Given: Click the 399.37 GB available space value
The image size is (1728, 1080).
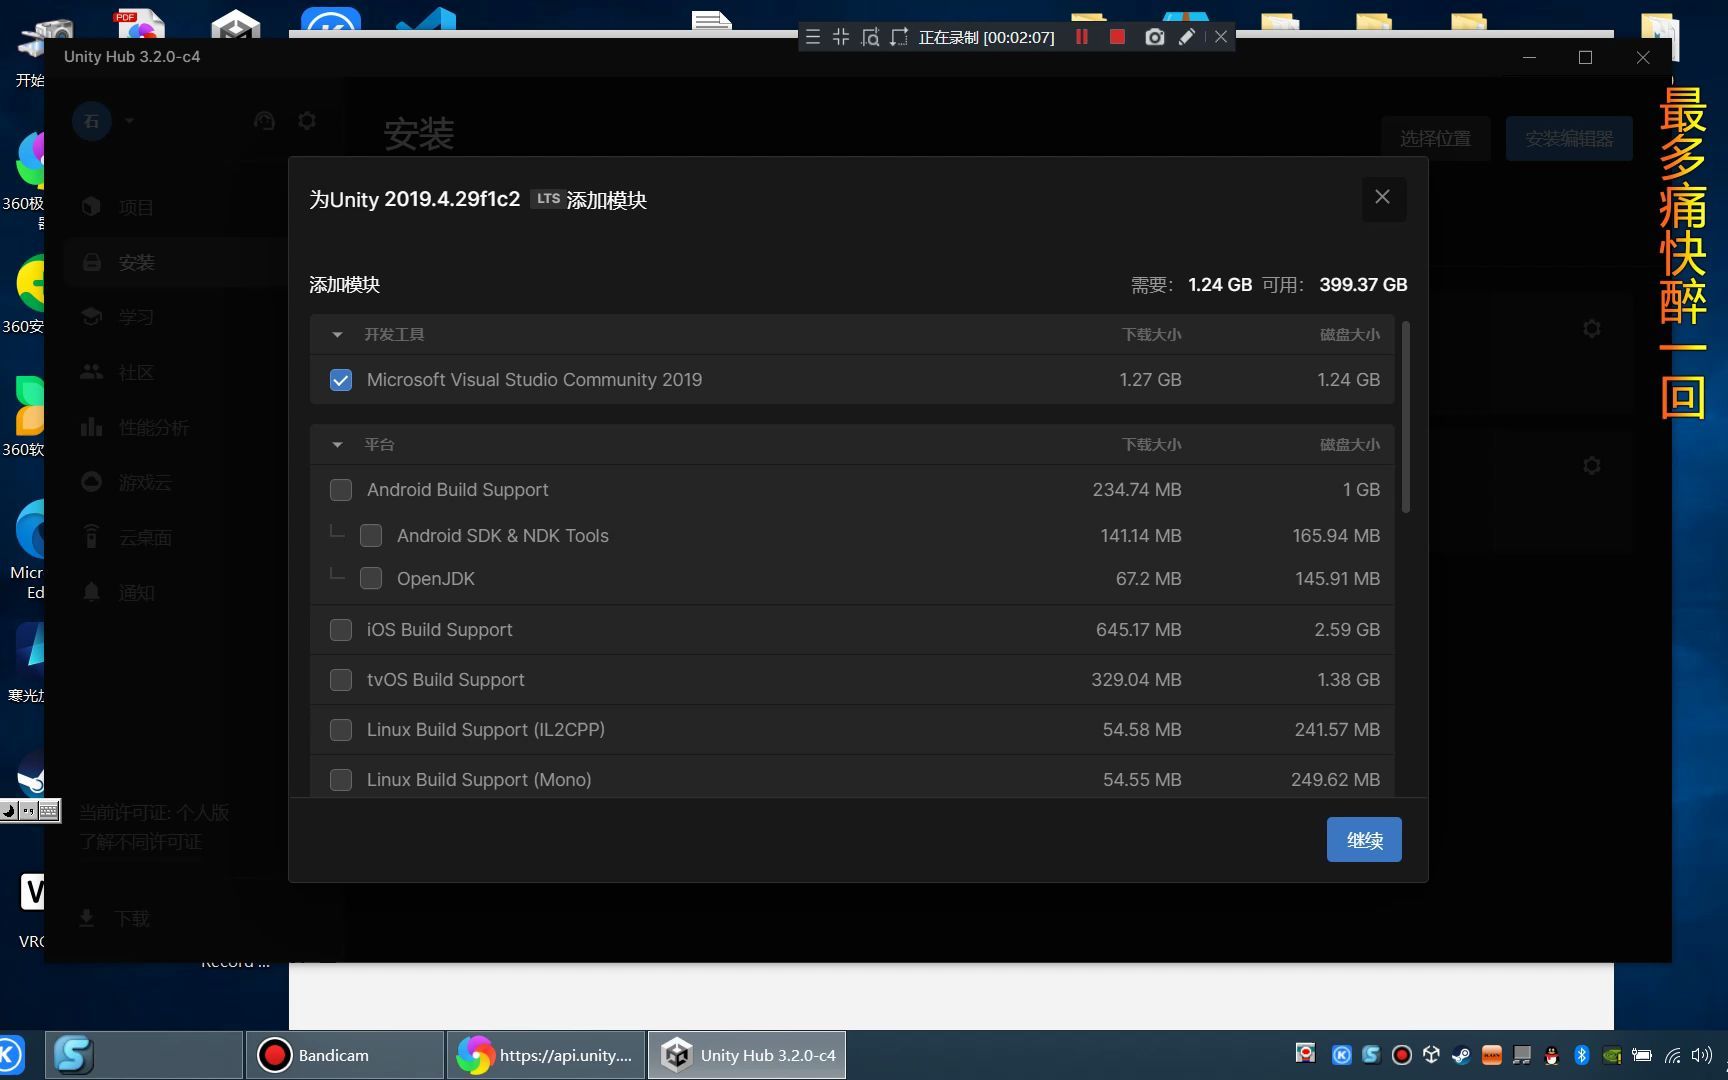Looking at the screenshot, I should [x=1363, y=285].
